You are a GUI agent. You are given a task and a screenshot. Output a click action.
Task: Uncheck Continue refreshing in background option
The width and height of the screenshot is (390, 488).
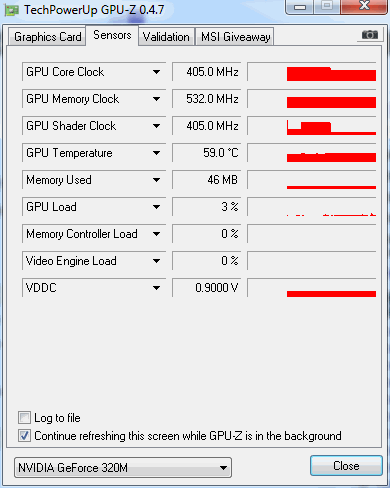24,436
